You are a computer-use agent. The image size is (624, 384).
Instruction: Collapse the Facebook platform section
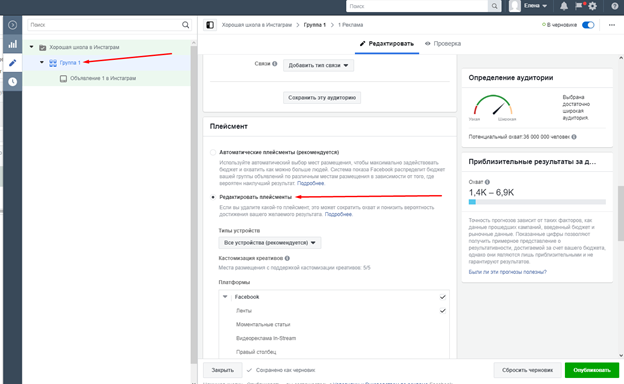[225, 297]
